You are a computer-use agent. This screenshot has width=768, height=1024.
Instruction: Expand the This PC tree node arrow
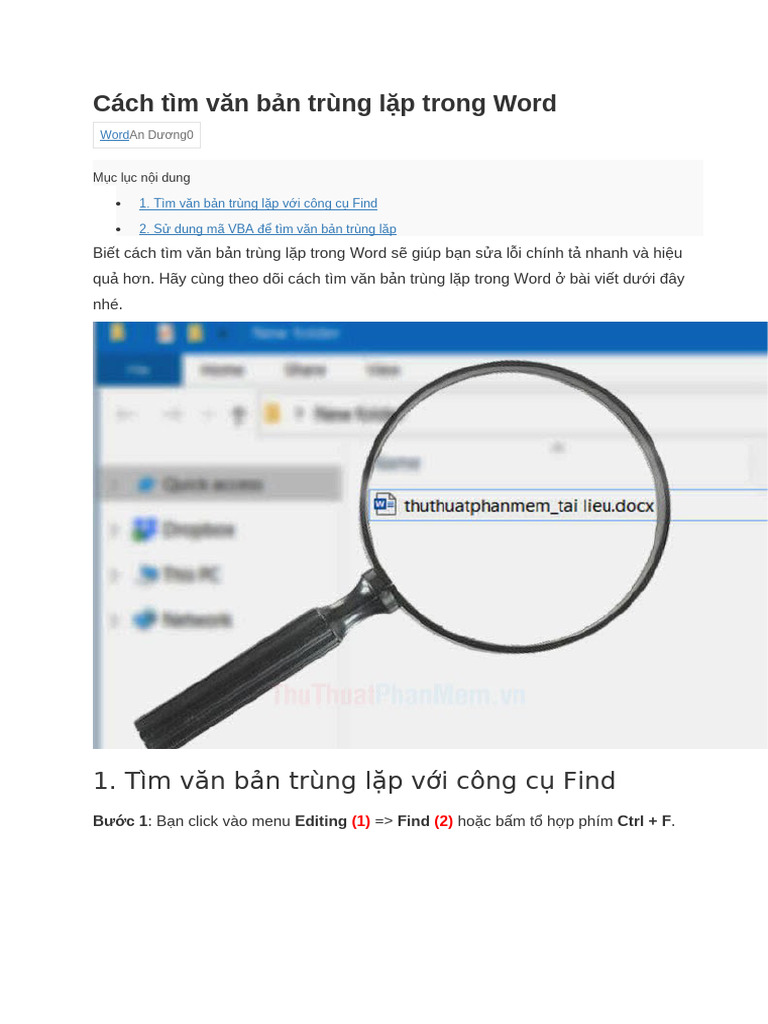[x=114, y=575]
